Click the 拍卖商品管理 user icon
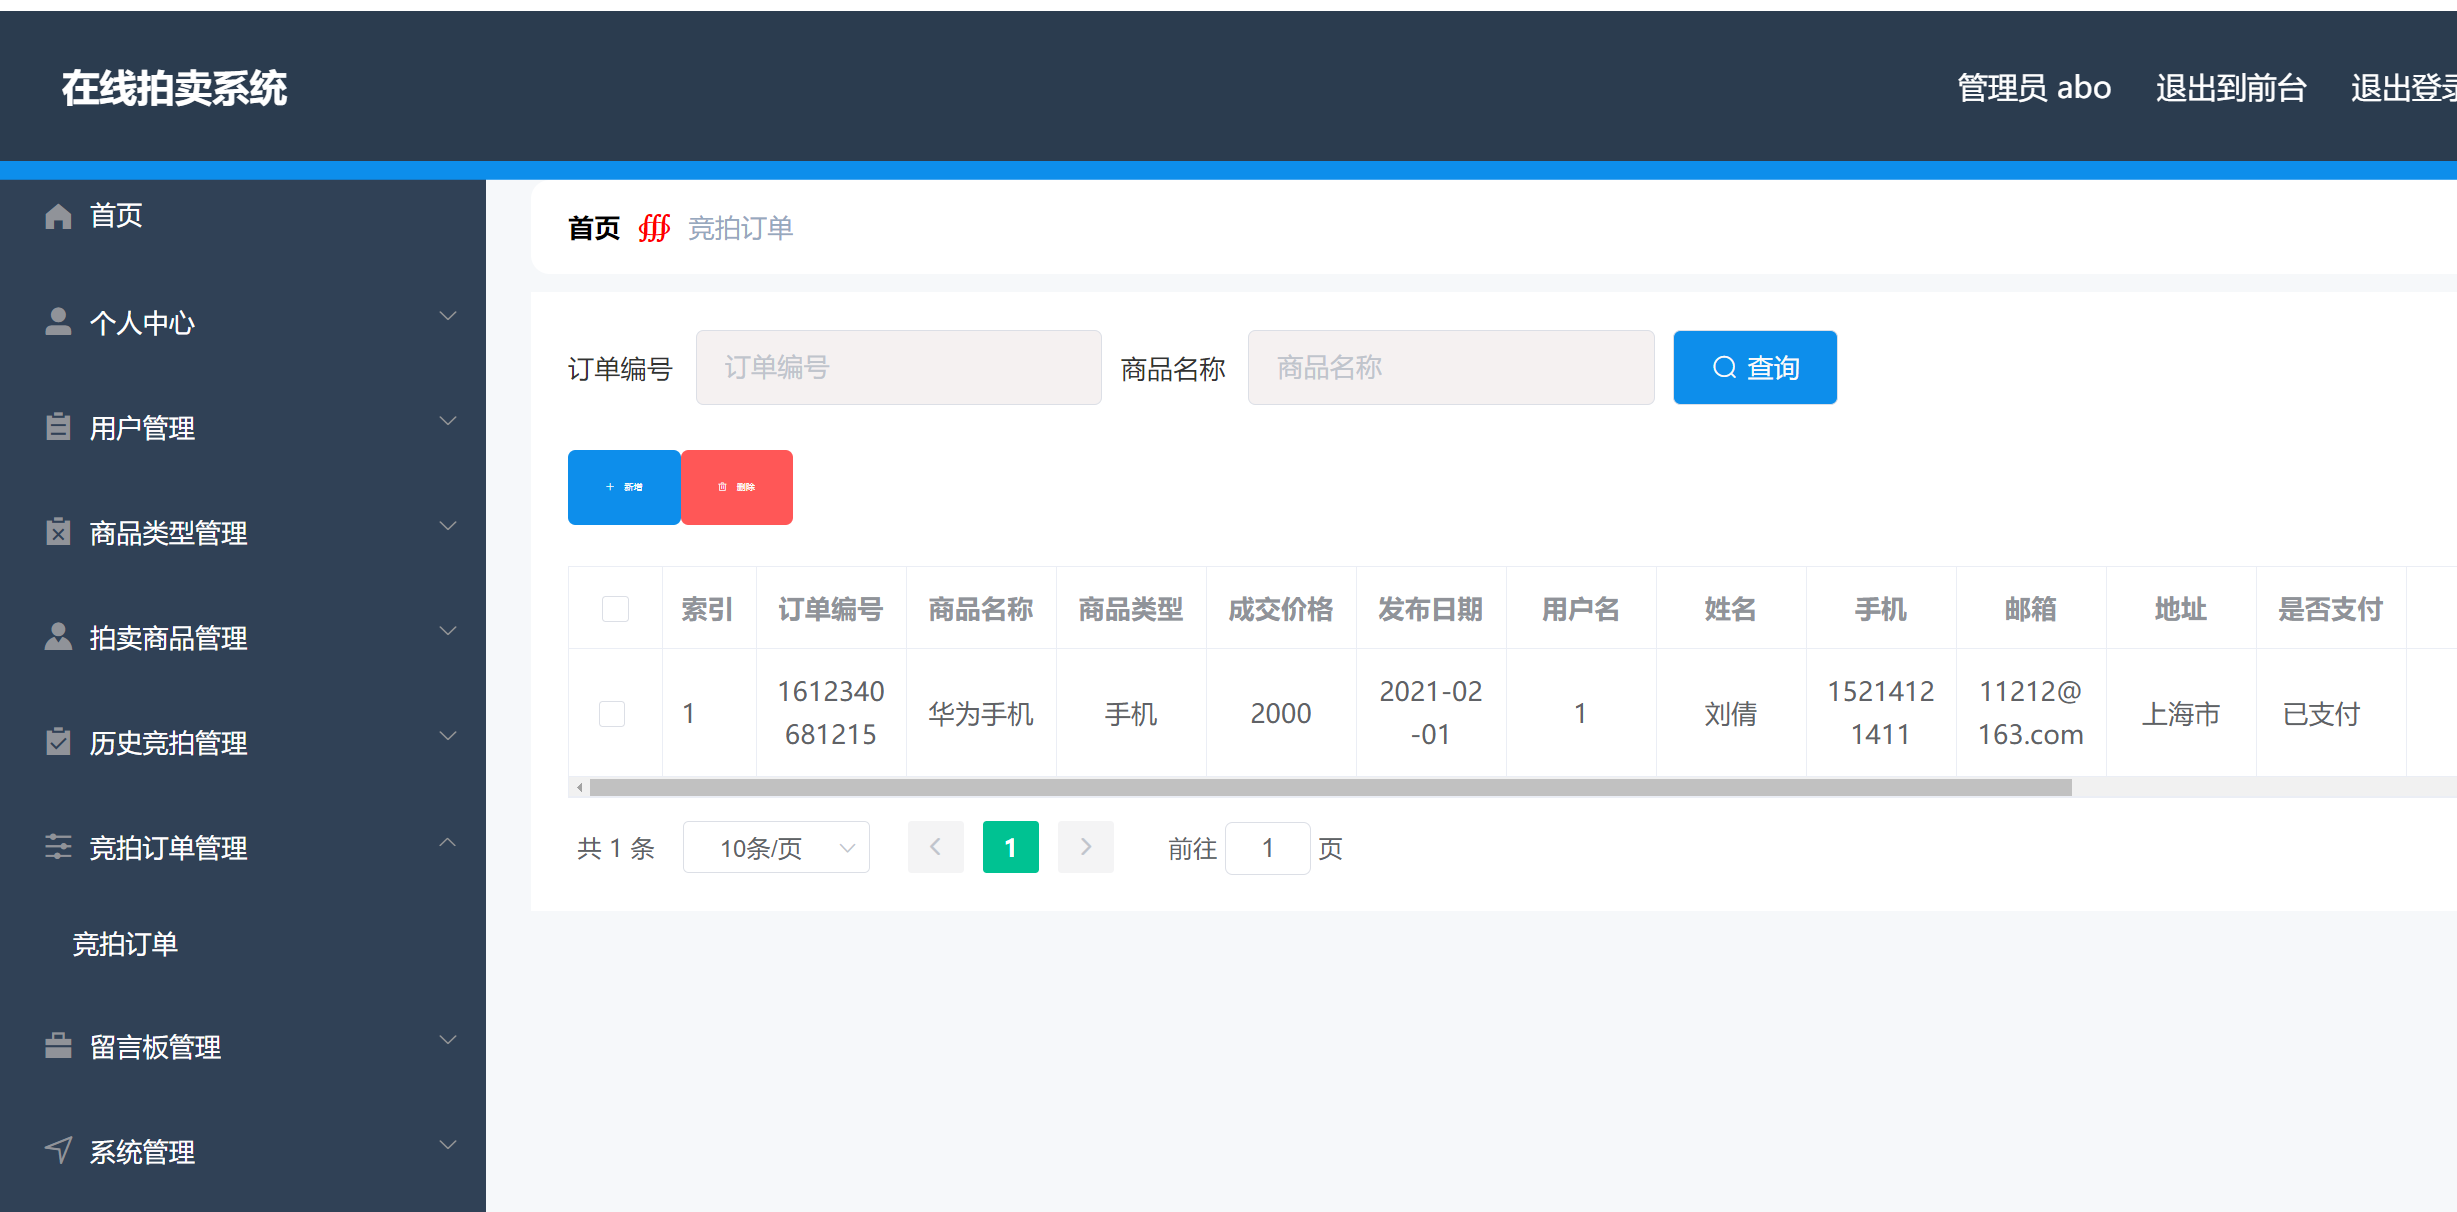 click(x=57, y=637)
